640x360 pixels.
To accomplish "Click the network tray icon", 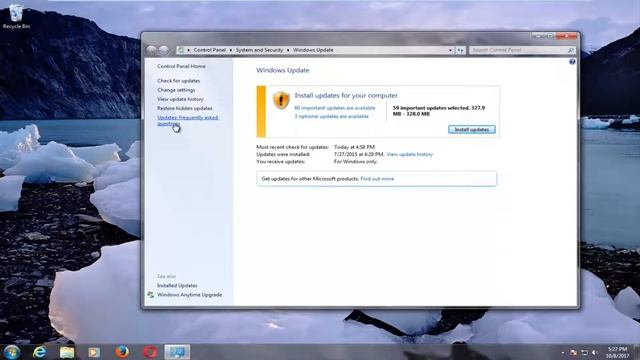I will [x=584, y=353].
